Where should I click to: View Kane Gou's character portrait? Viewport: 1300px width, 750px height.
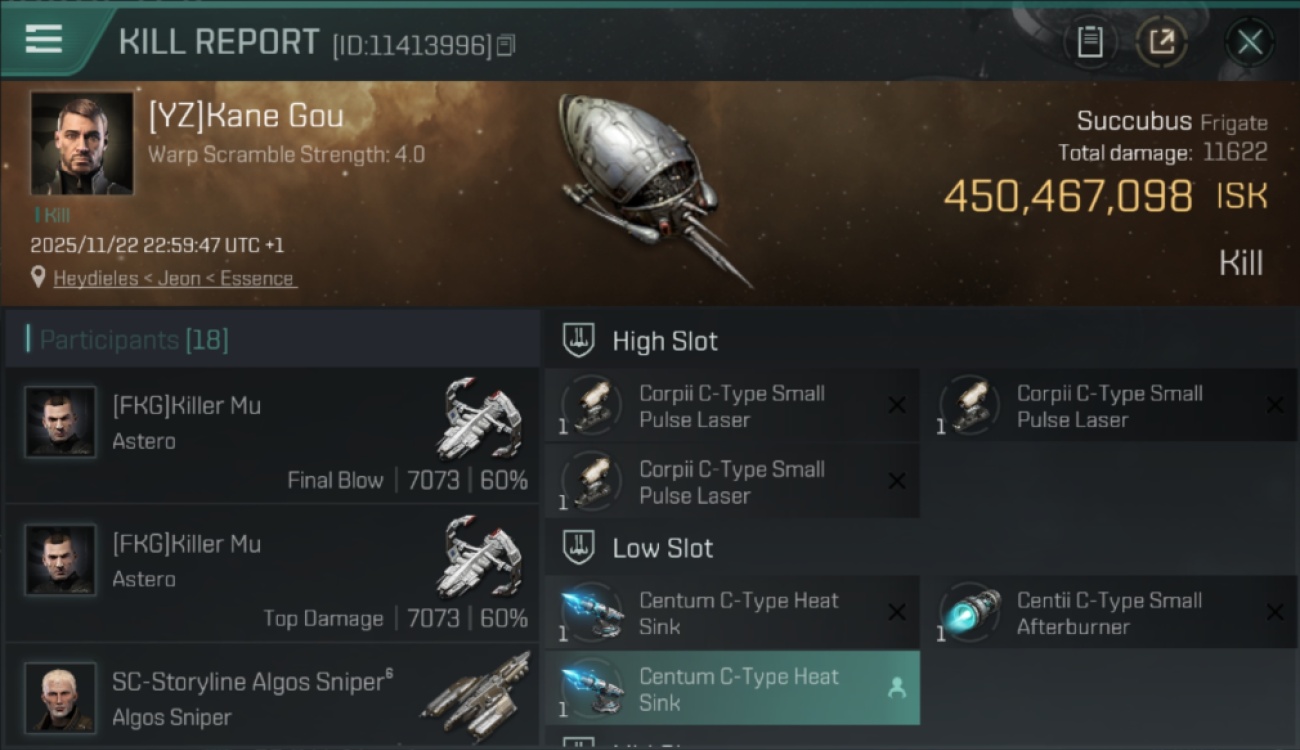[81, 143]
